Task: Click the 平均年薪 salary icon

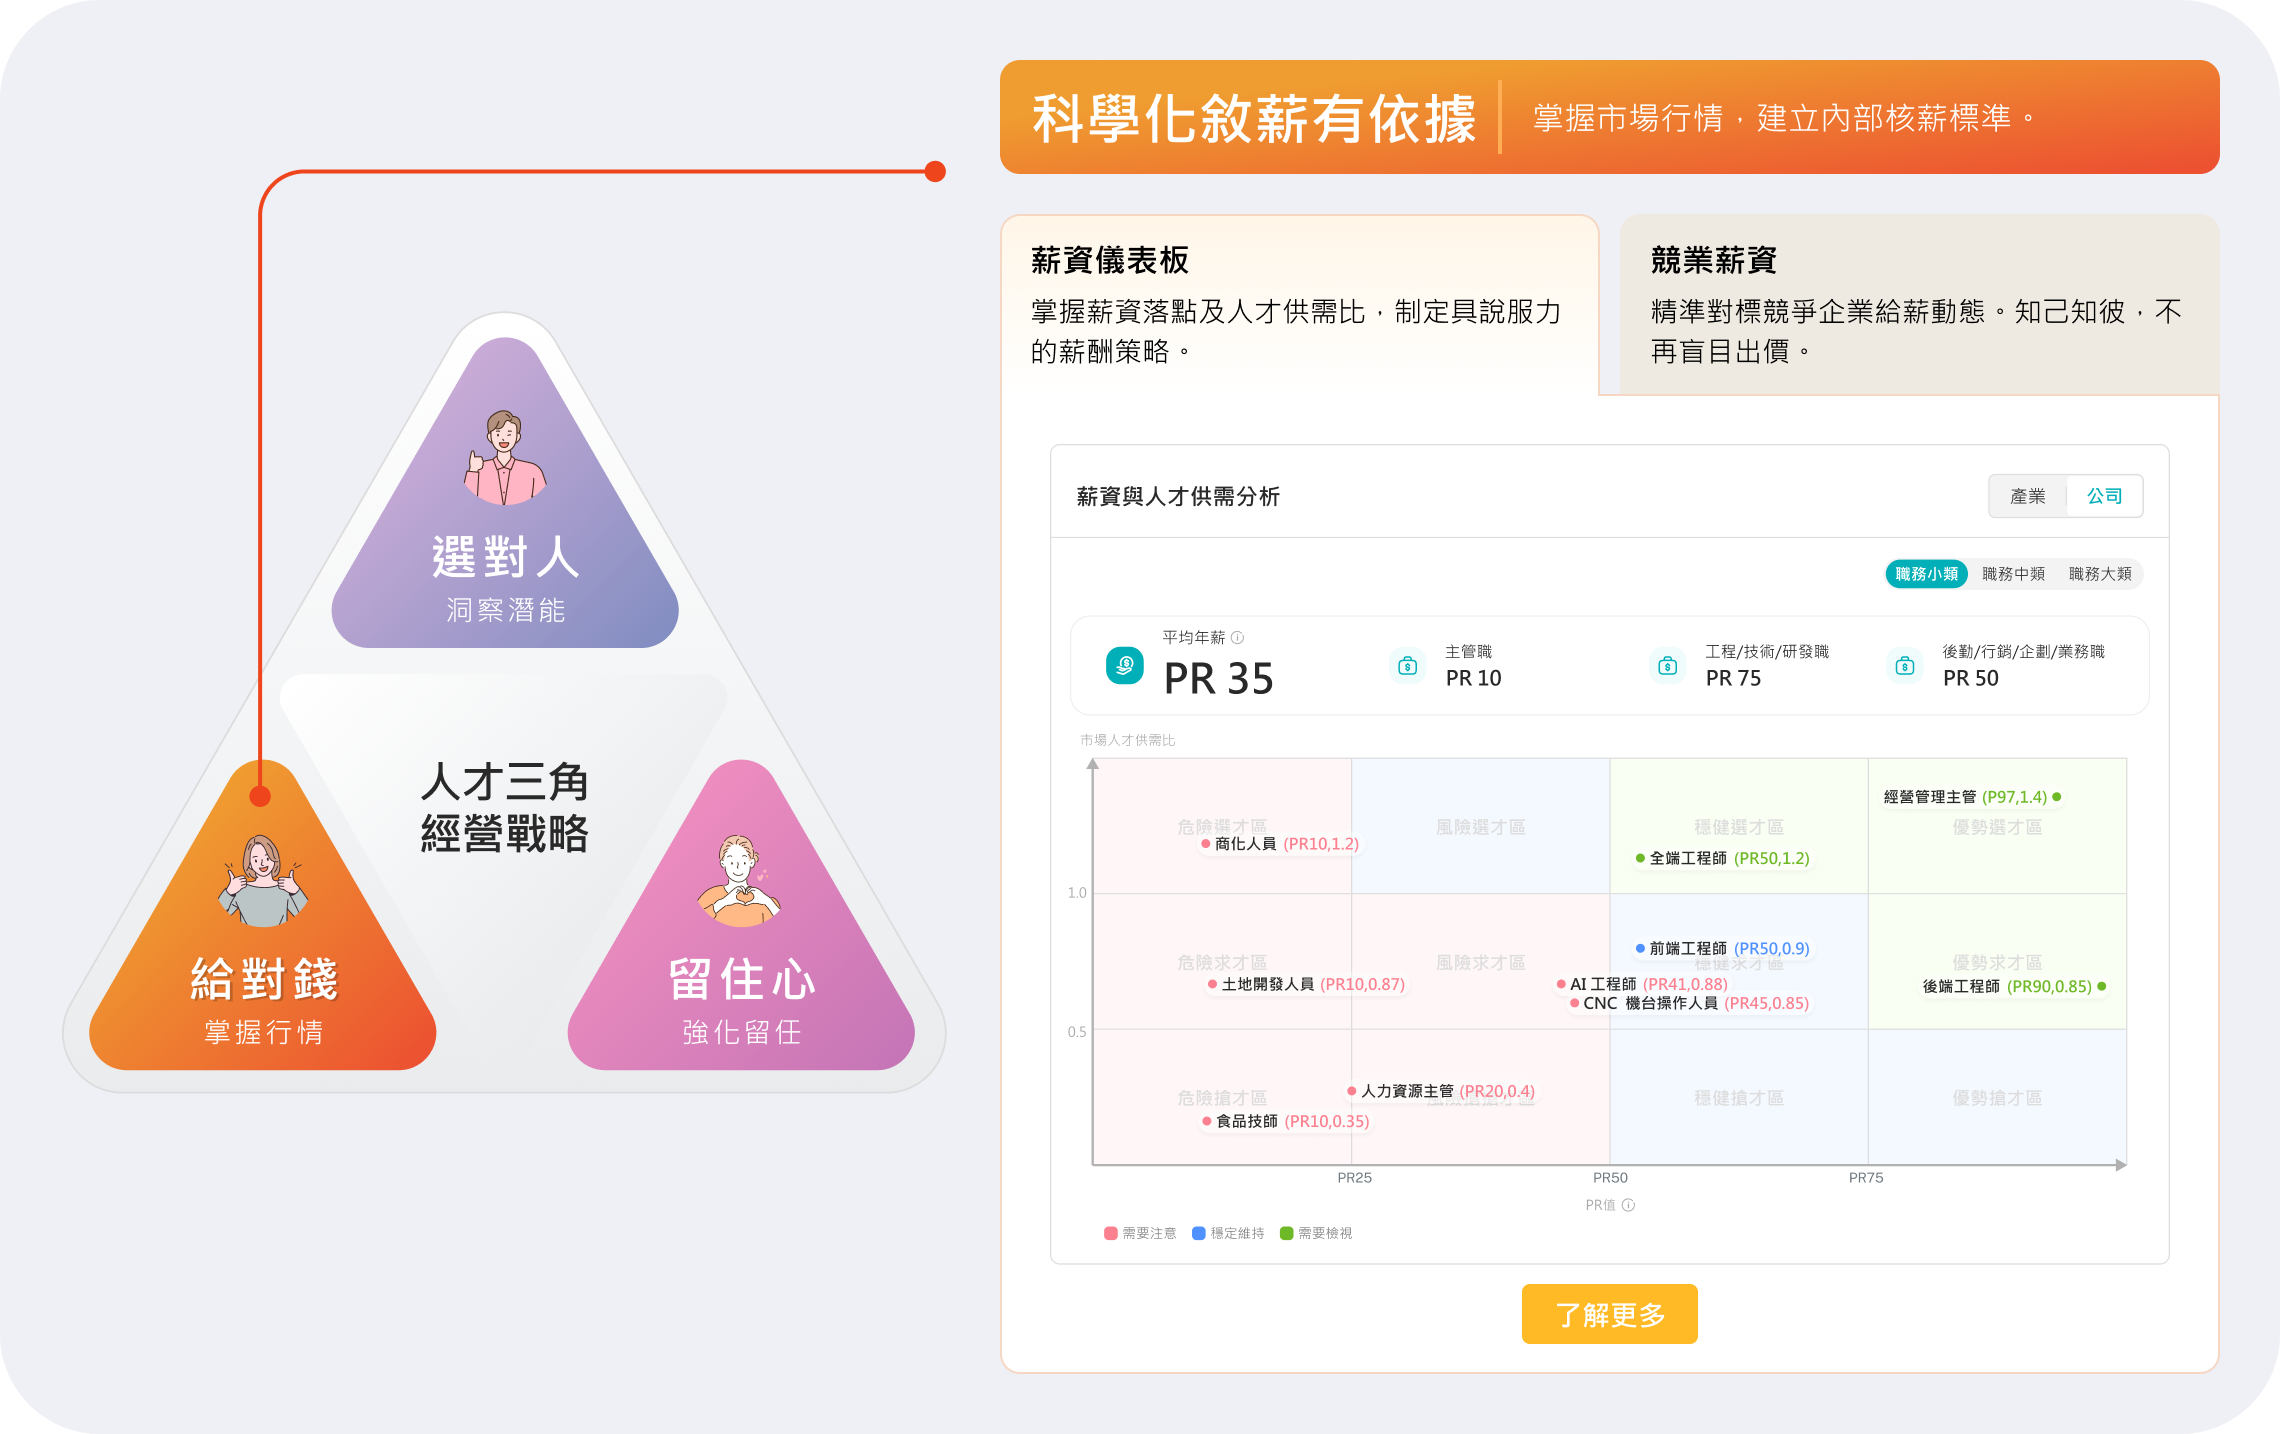Action: point(1123,665)
